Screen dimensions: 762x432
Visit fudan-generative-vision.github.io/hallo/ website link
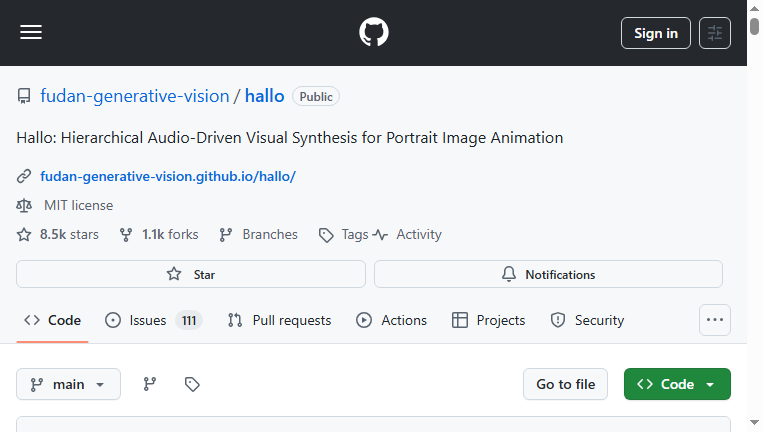click(168, 176)
